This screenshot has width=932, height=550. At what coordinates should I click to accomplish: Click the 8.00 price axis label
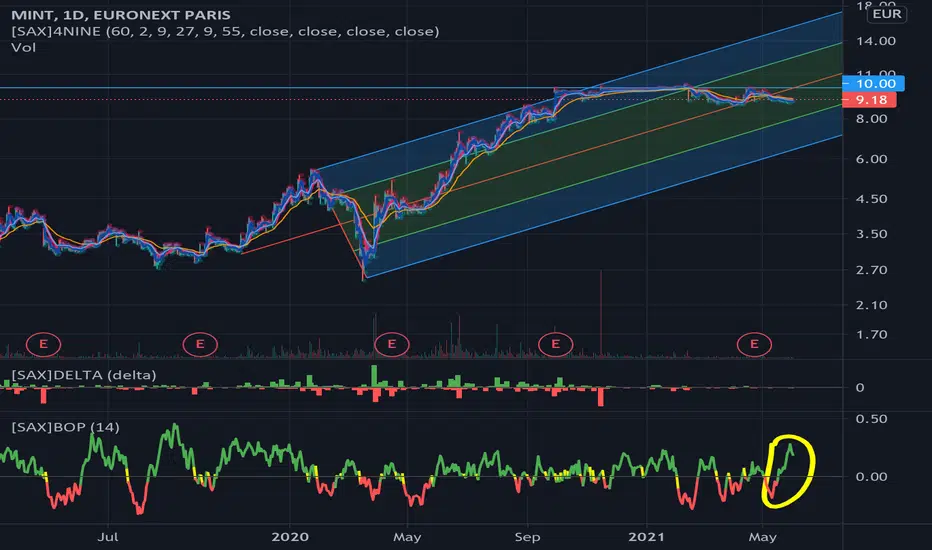pyautogui.click(x=871, y=119)
